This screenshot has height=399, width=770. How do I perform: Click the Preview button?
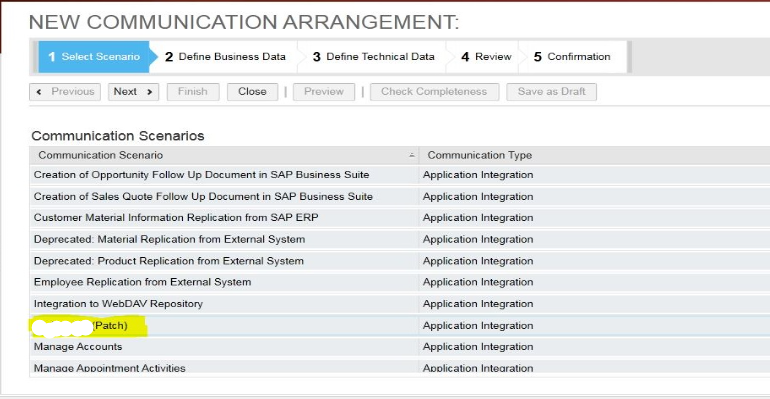coord(324,92)
